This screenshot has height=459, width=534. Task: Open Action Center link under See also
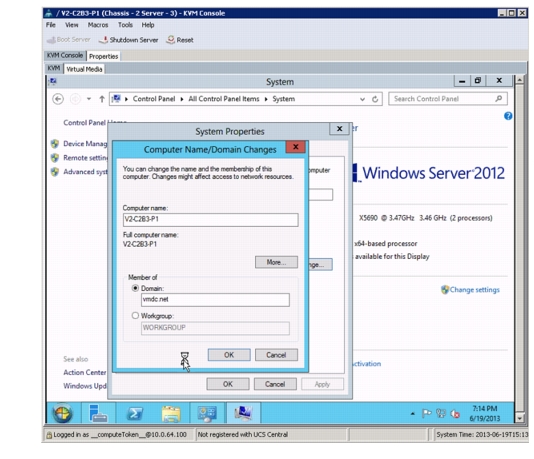[85, 373]
